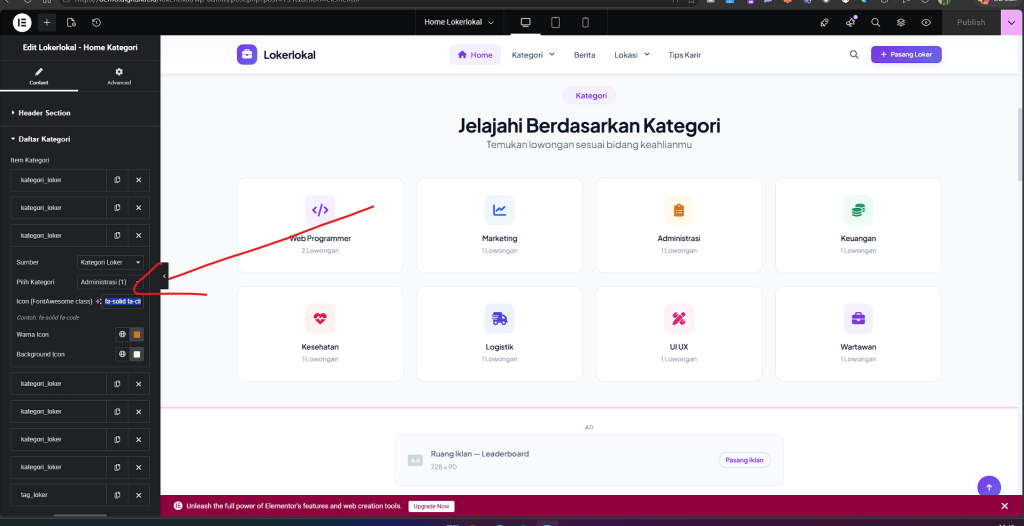Collapse the editor panel with side arrow
Viewport: 1024px width, 526px height.
[x=164, y=276]
